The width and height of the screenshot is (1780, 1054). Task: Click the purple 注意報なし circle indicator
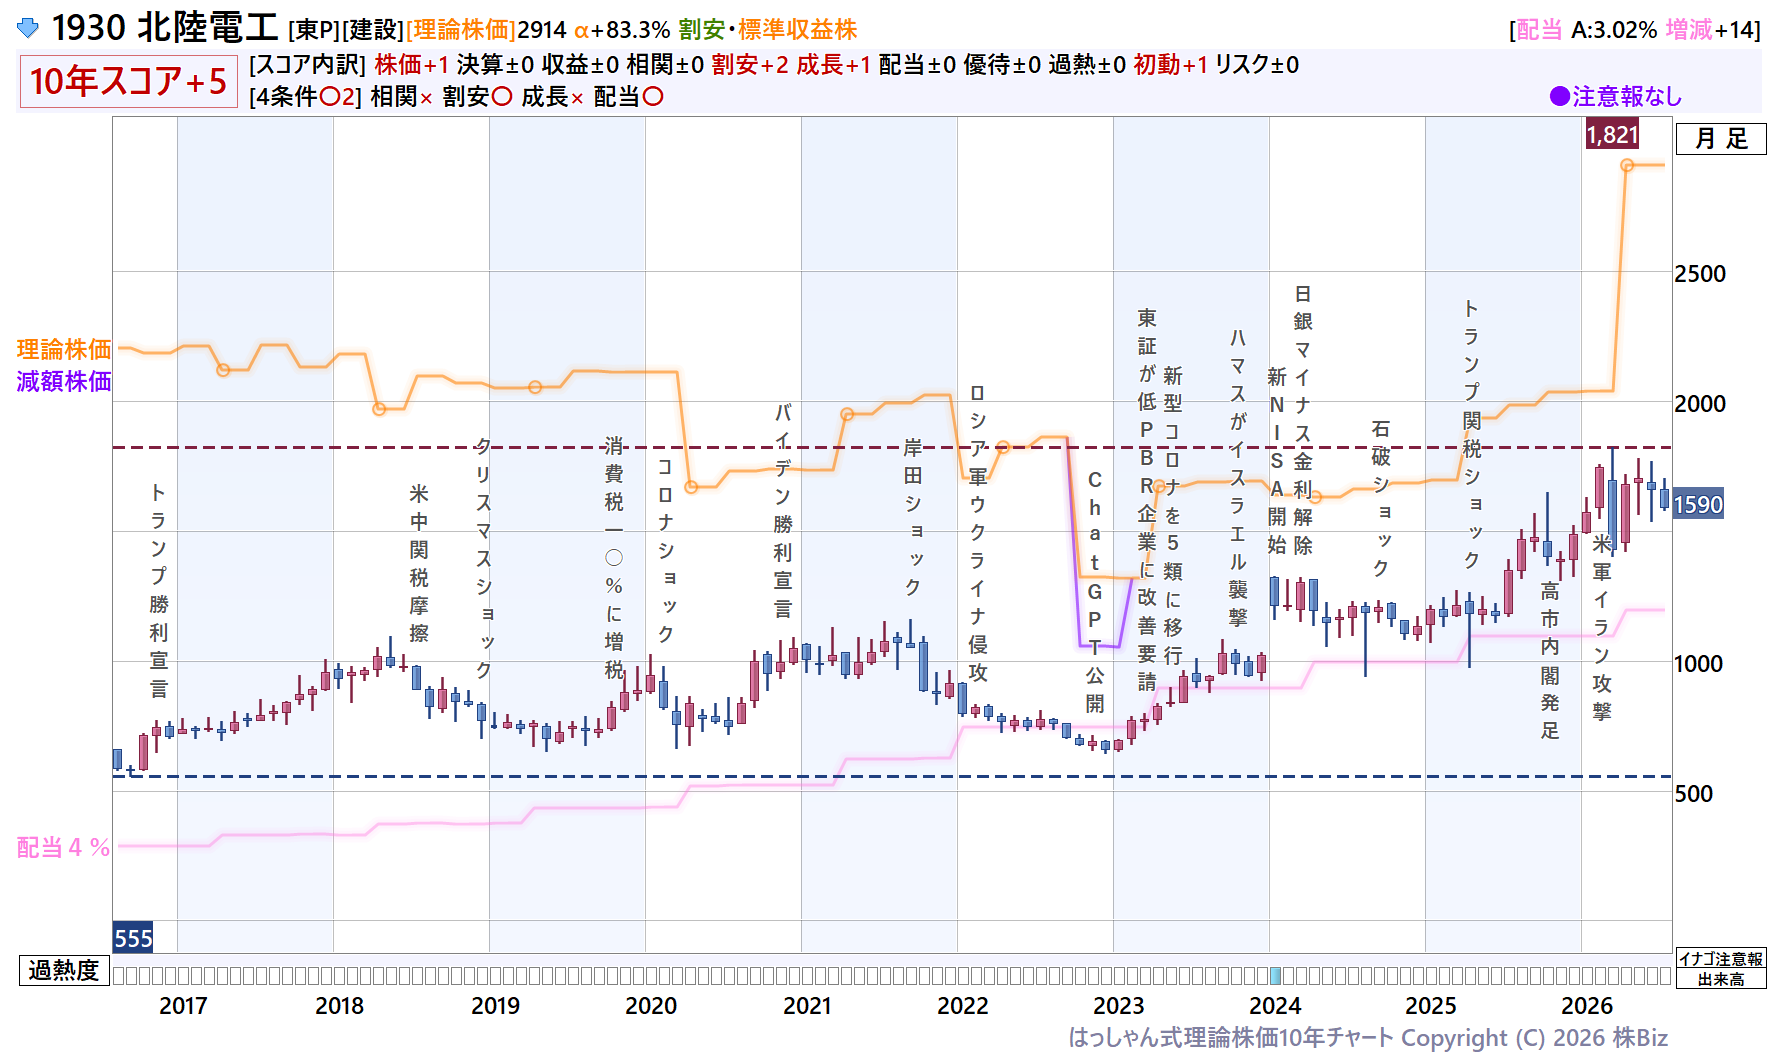coord(1559,96)
